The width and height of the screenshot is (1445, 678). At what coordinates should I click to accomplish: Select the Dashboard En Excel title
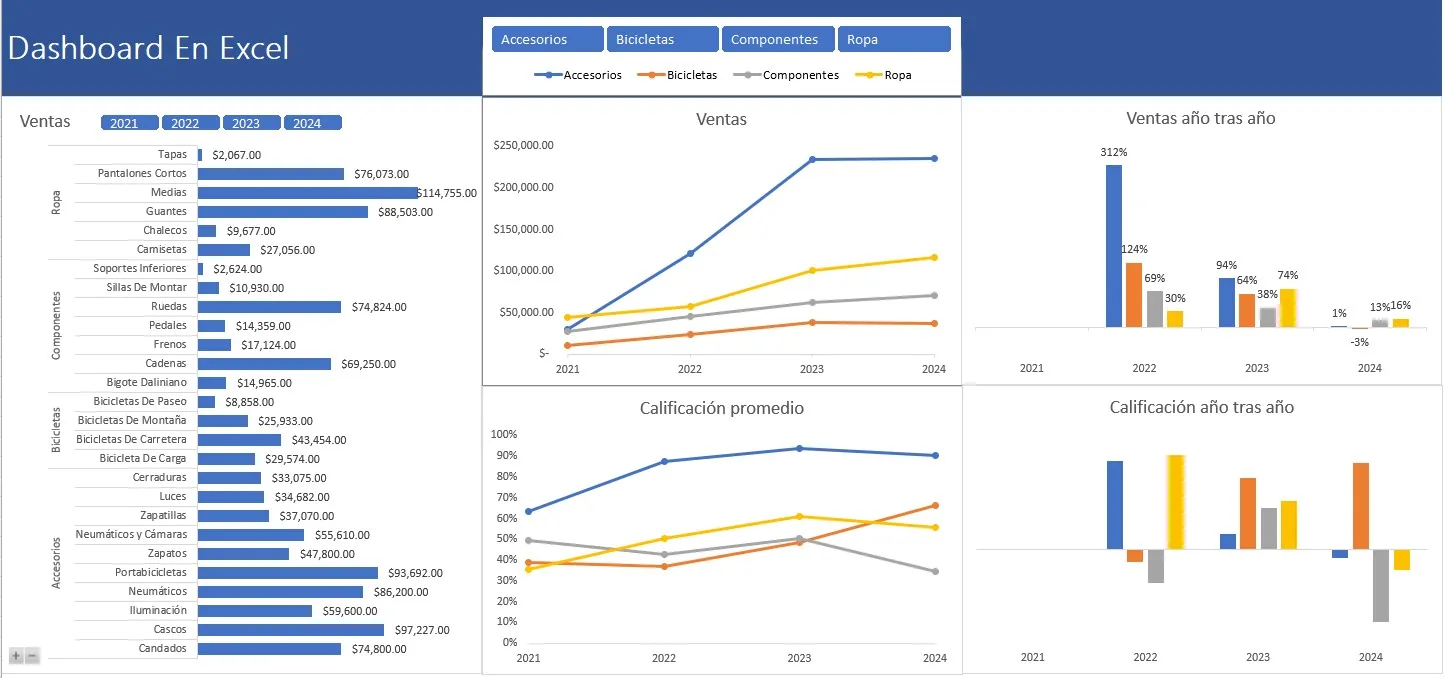tap(148, 48)
